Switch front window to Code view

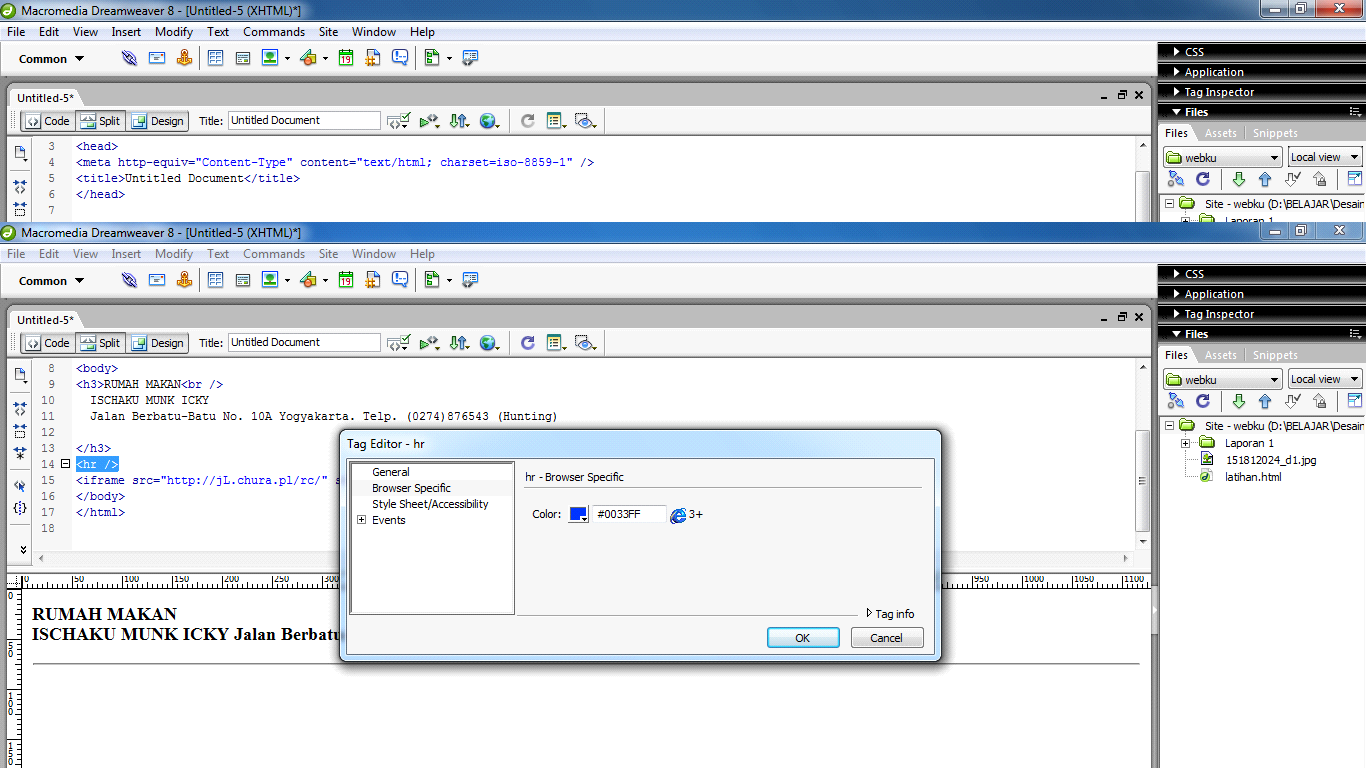point(48,343)
